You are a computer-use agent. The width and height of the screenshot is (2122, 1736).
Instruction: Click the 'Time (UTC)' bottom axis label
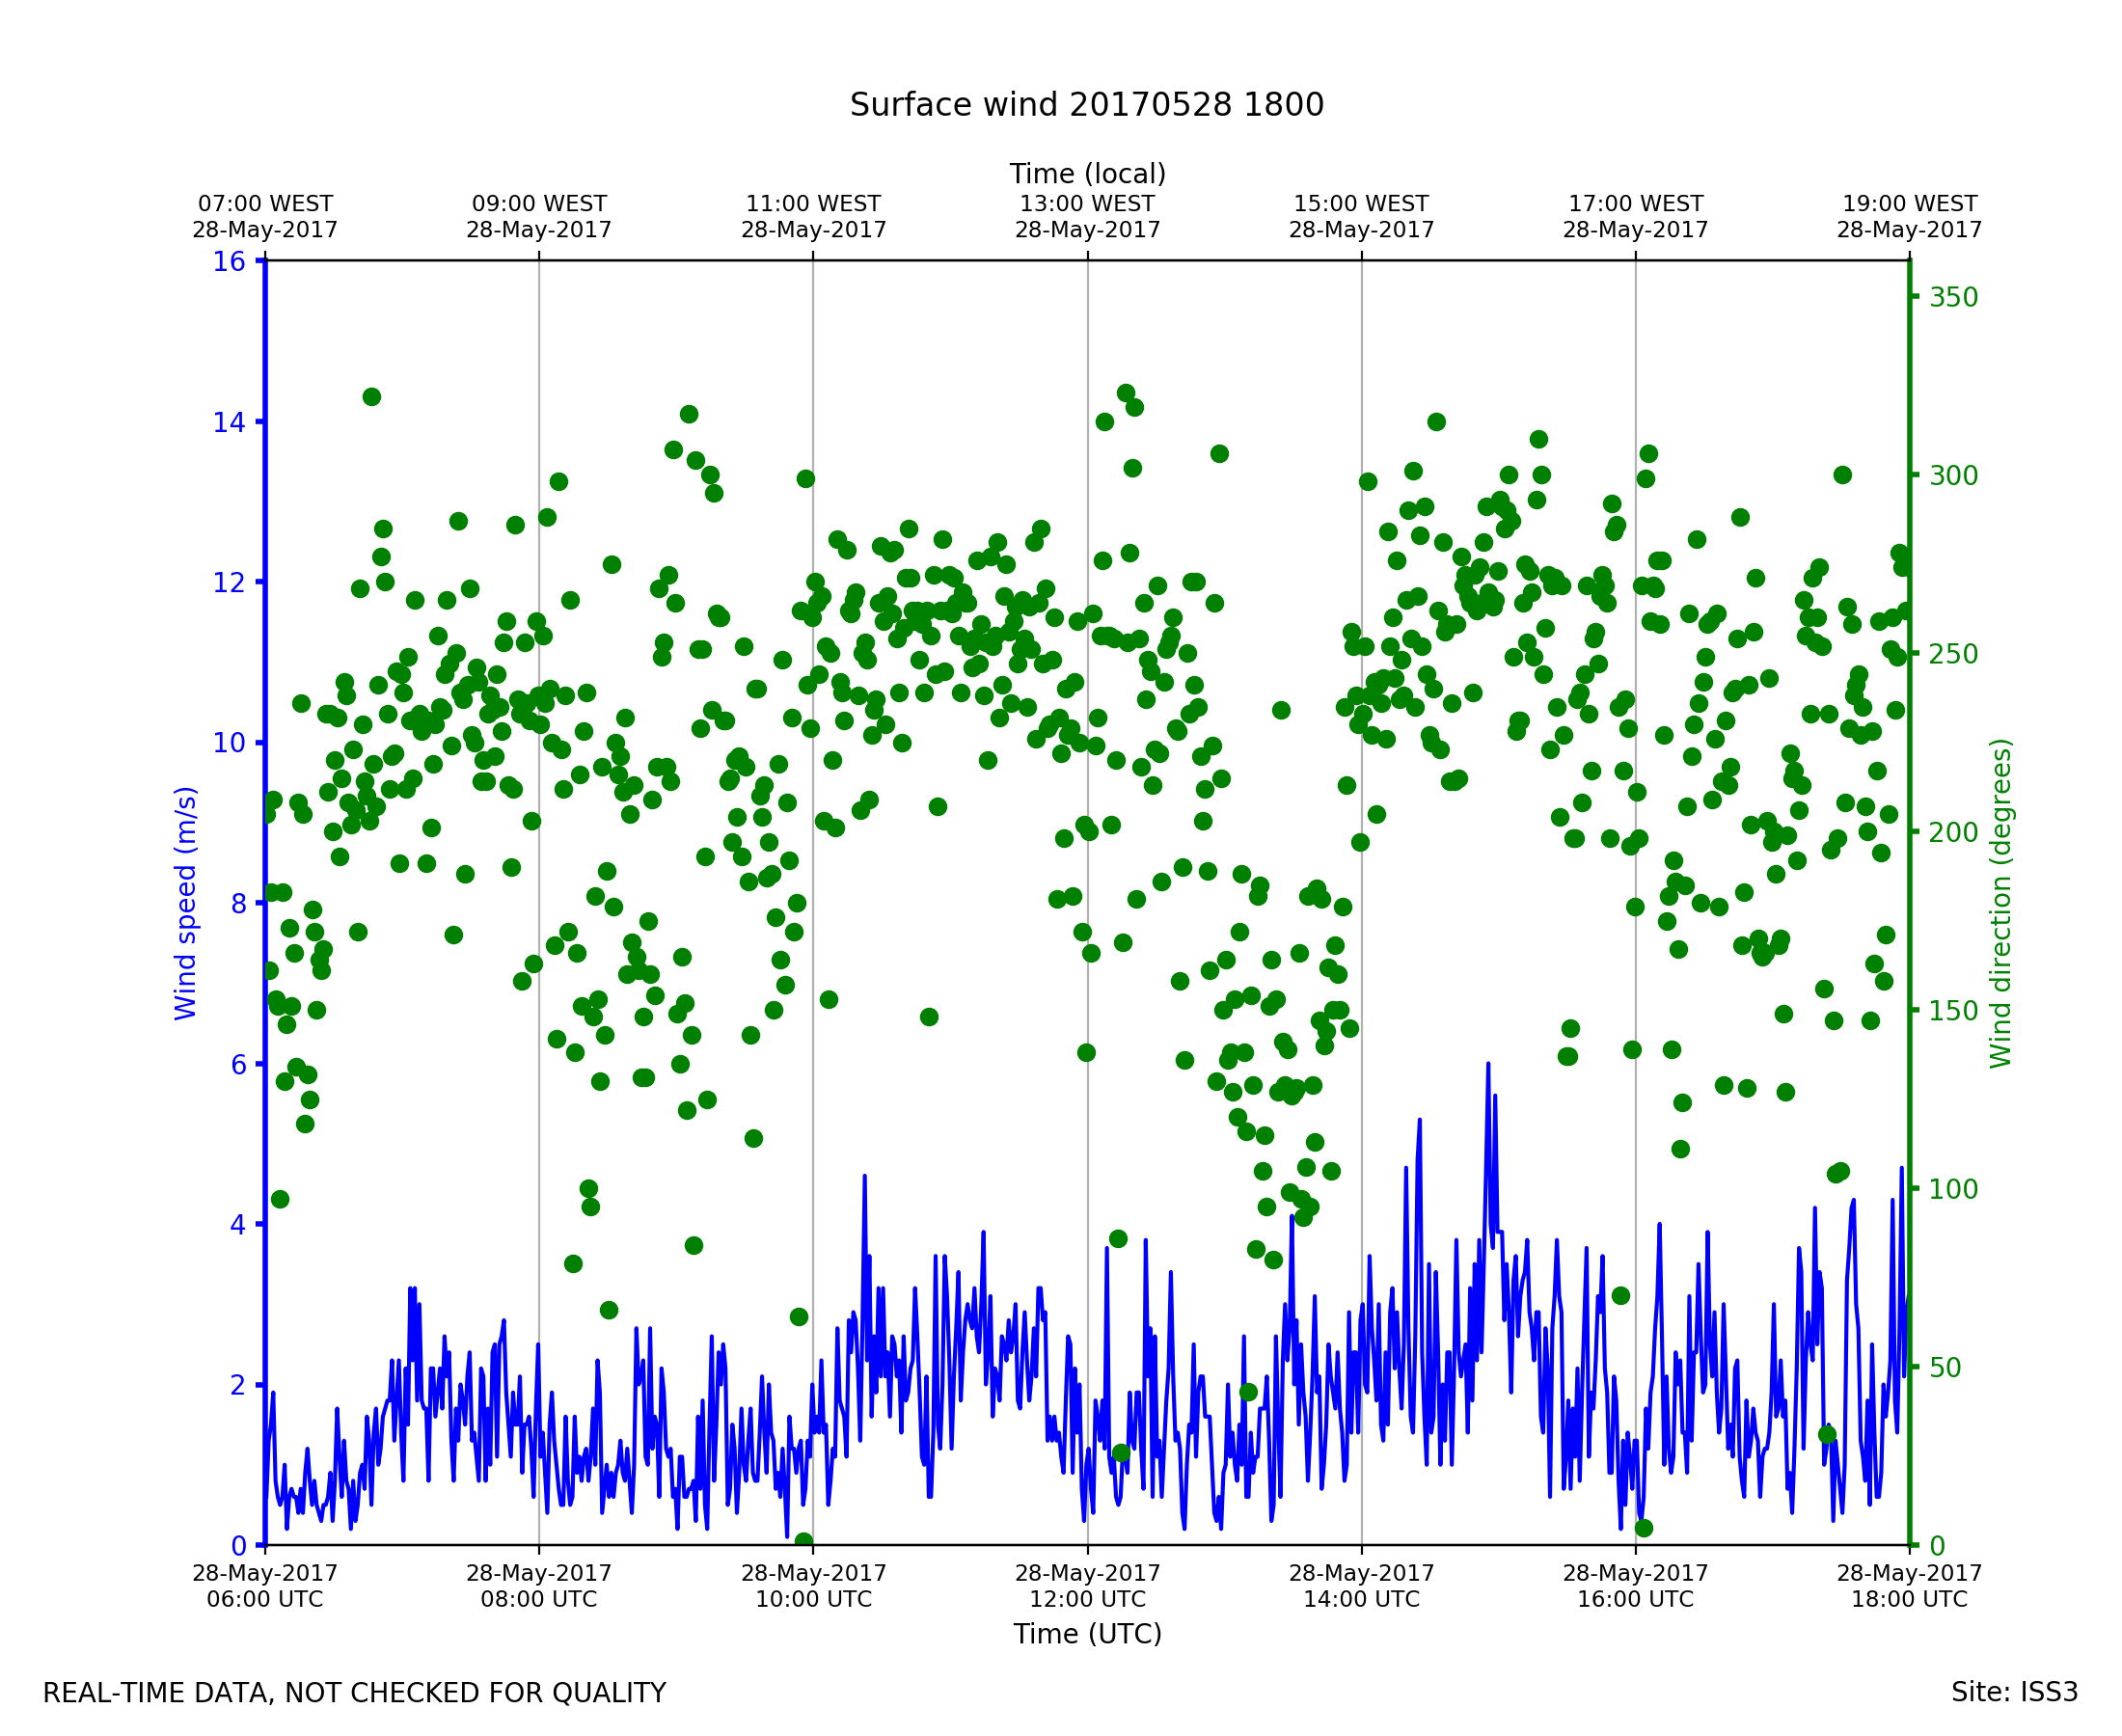point(1087,1634)
